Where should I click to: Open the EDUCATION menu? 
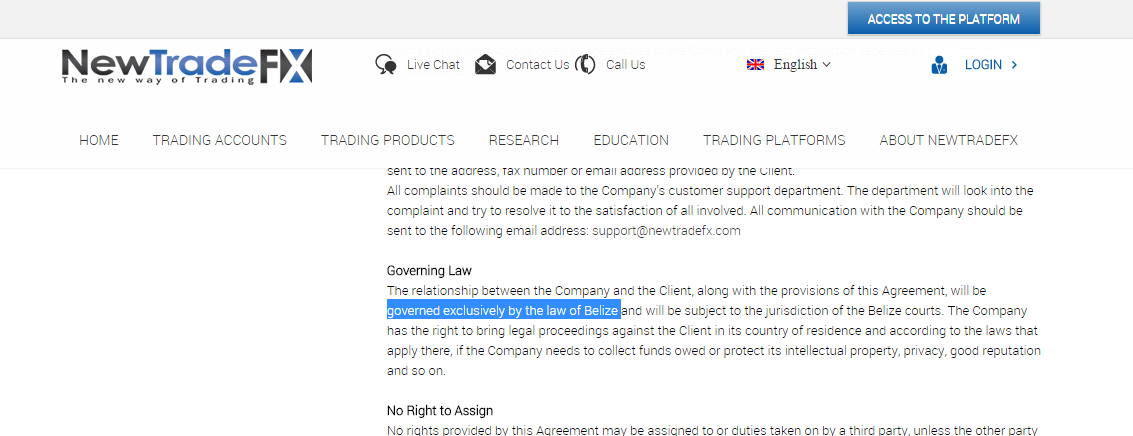(x=631, y=140)
